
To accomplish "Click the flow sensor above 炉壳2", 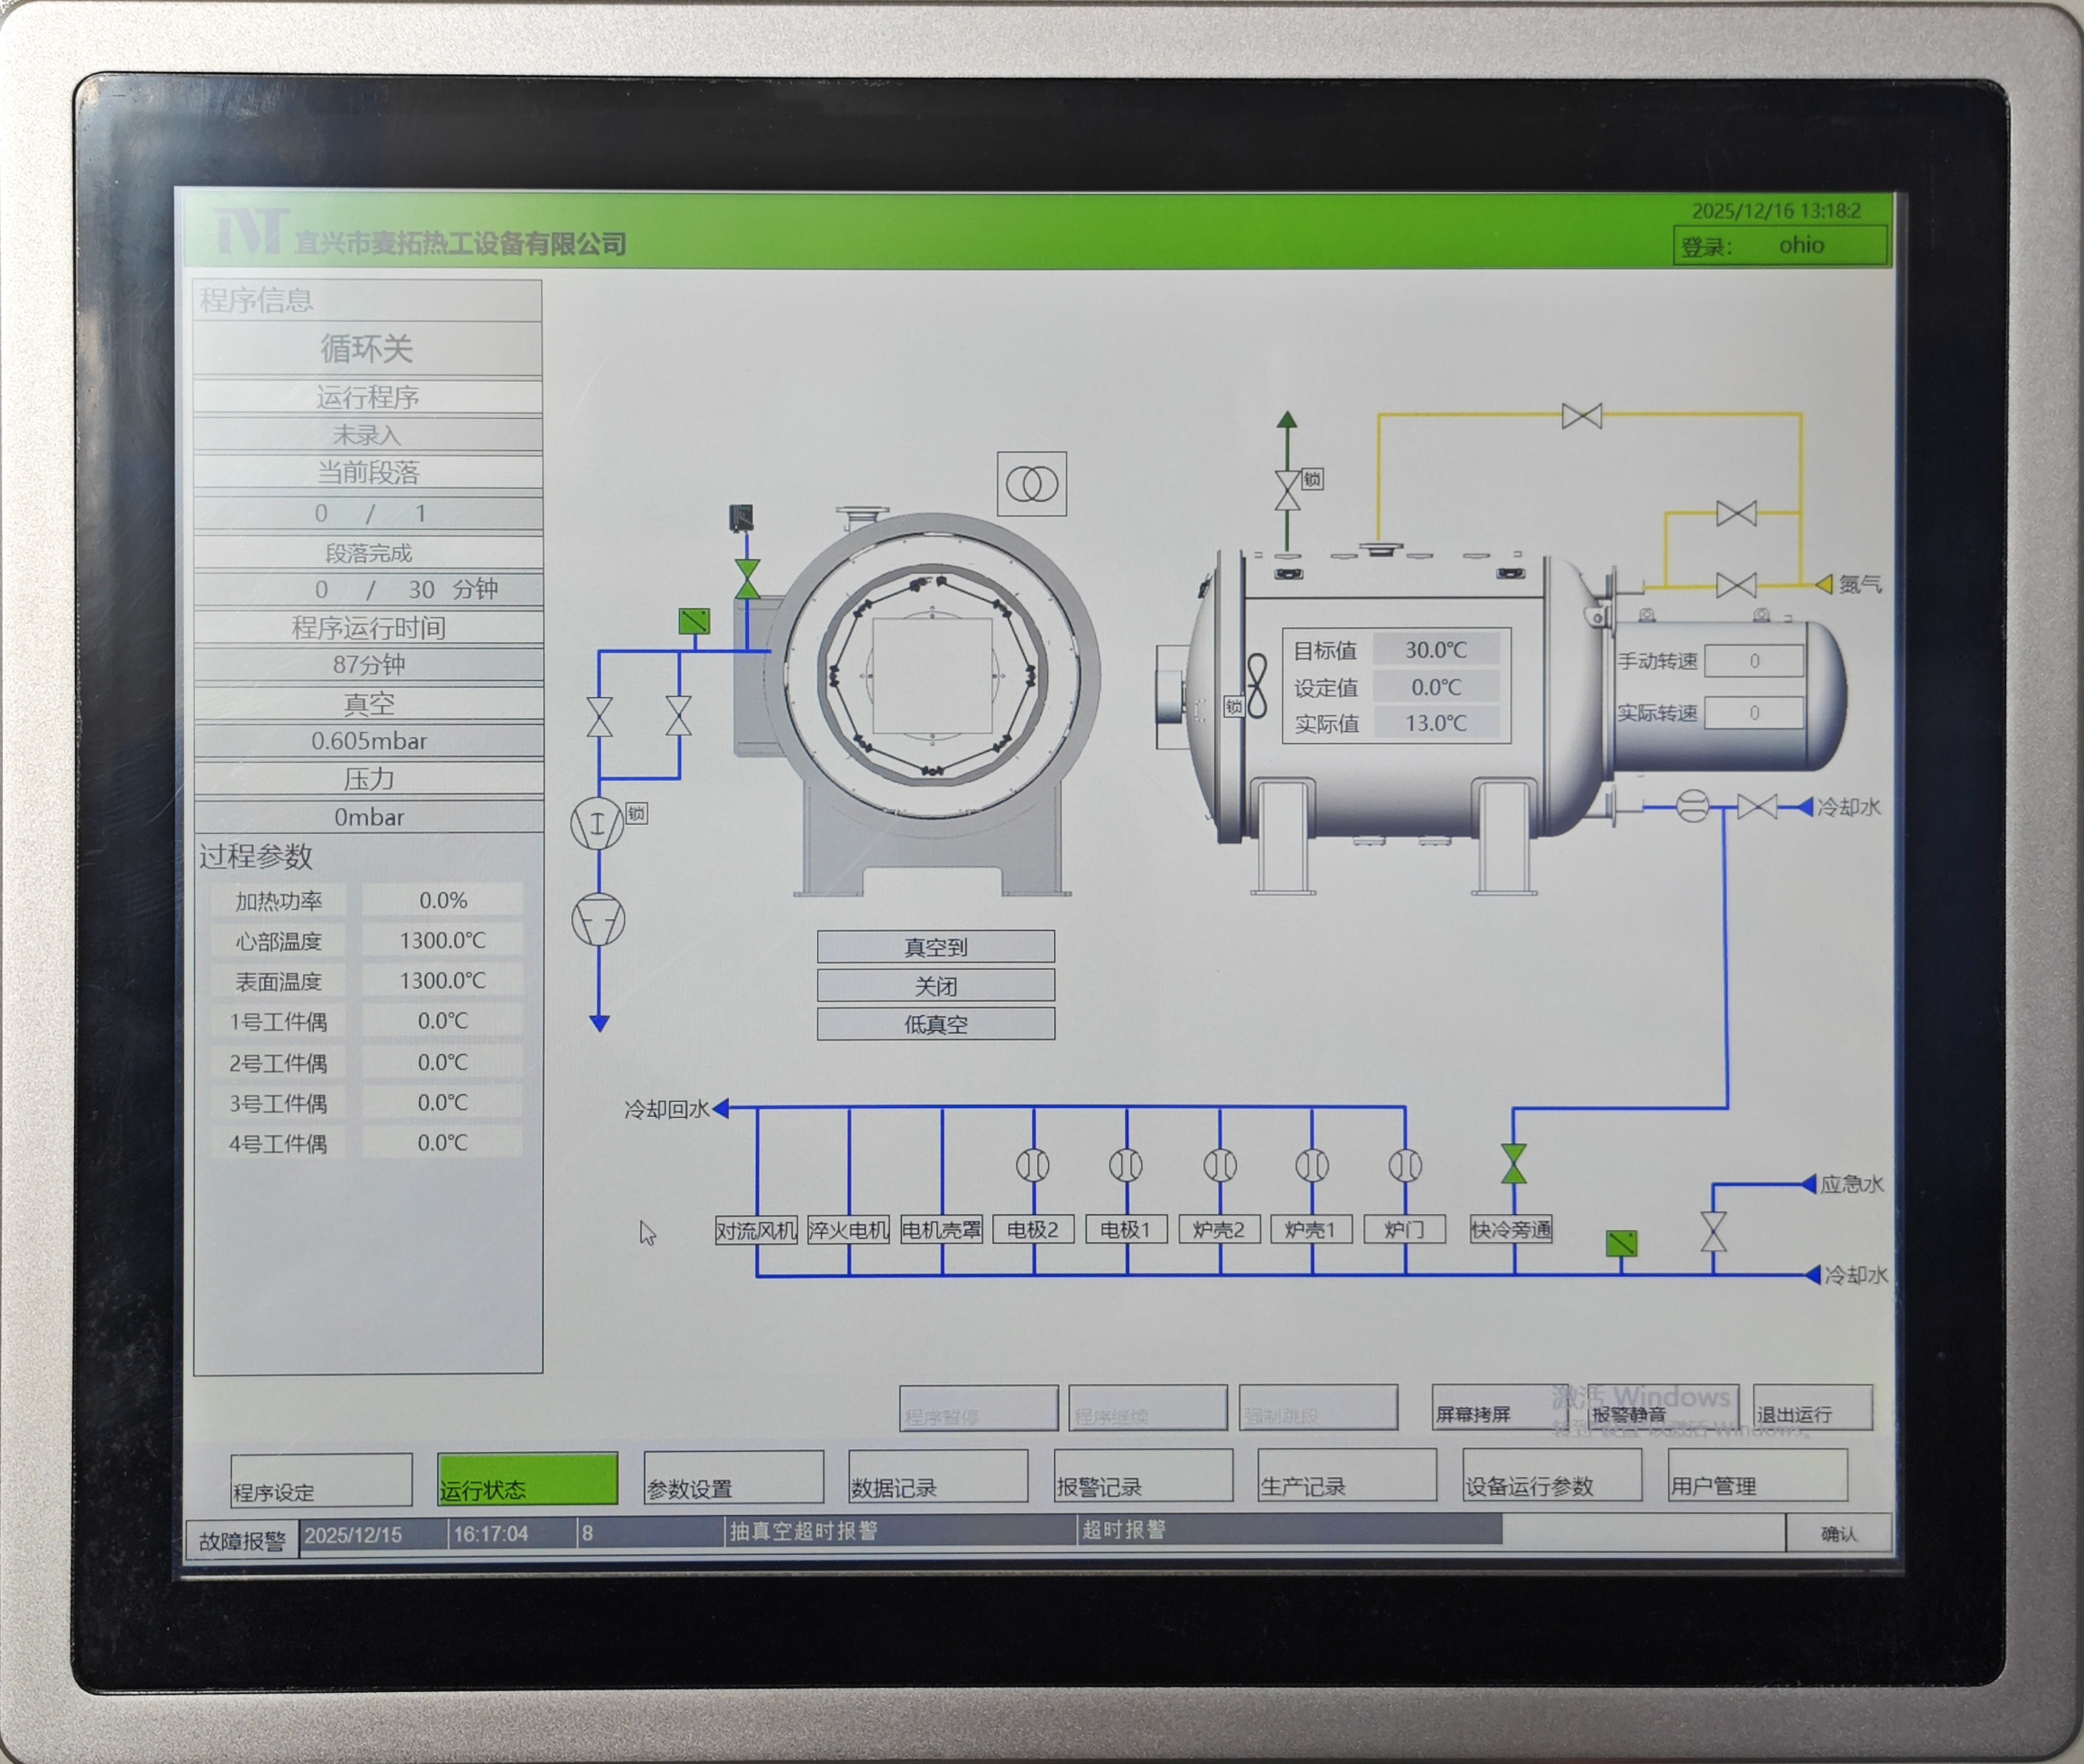I will [x=1220, y=1165].
